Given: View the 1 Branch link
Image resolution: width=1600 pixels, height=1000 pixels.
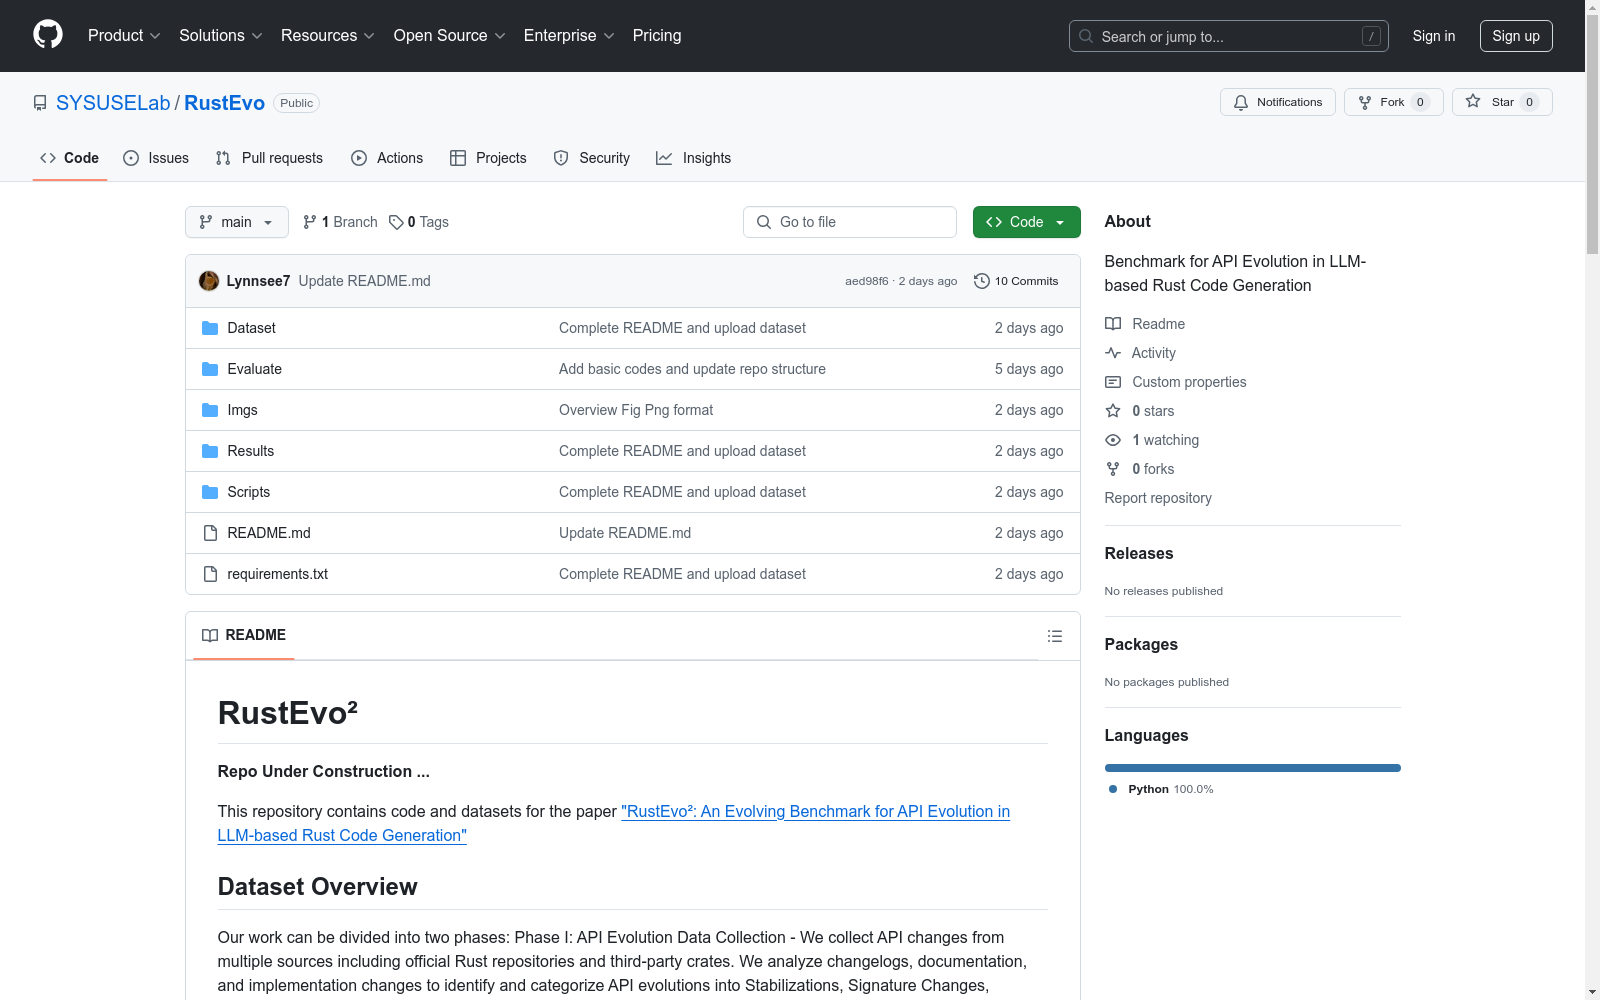Looking at the screenshot, I should click(x=340, y=222).
